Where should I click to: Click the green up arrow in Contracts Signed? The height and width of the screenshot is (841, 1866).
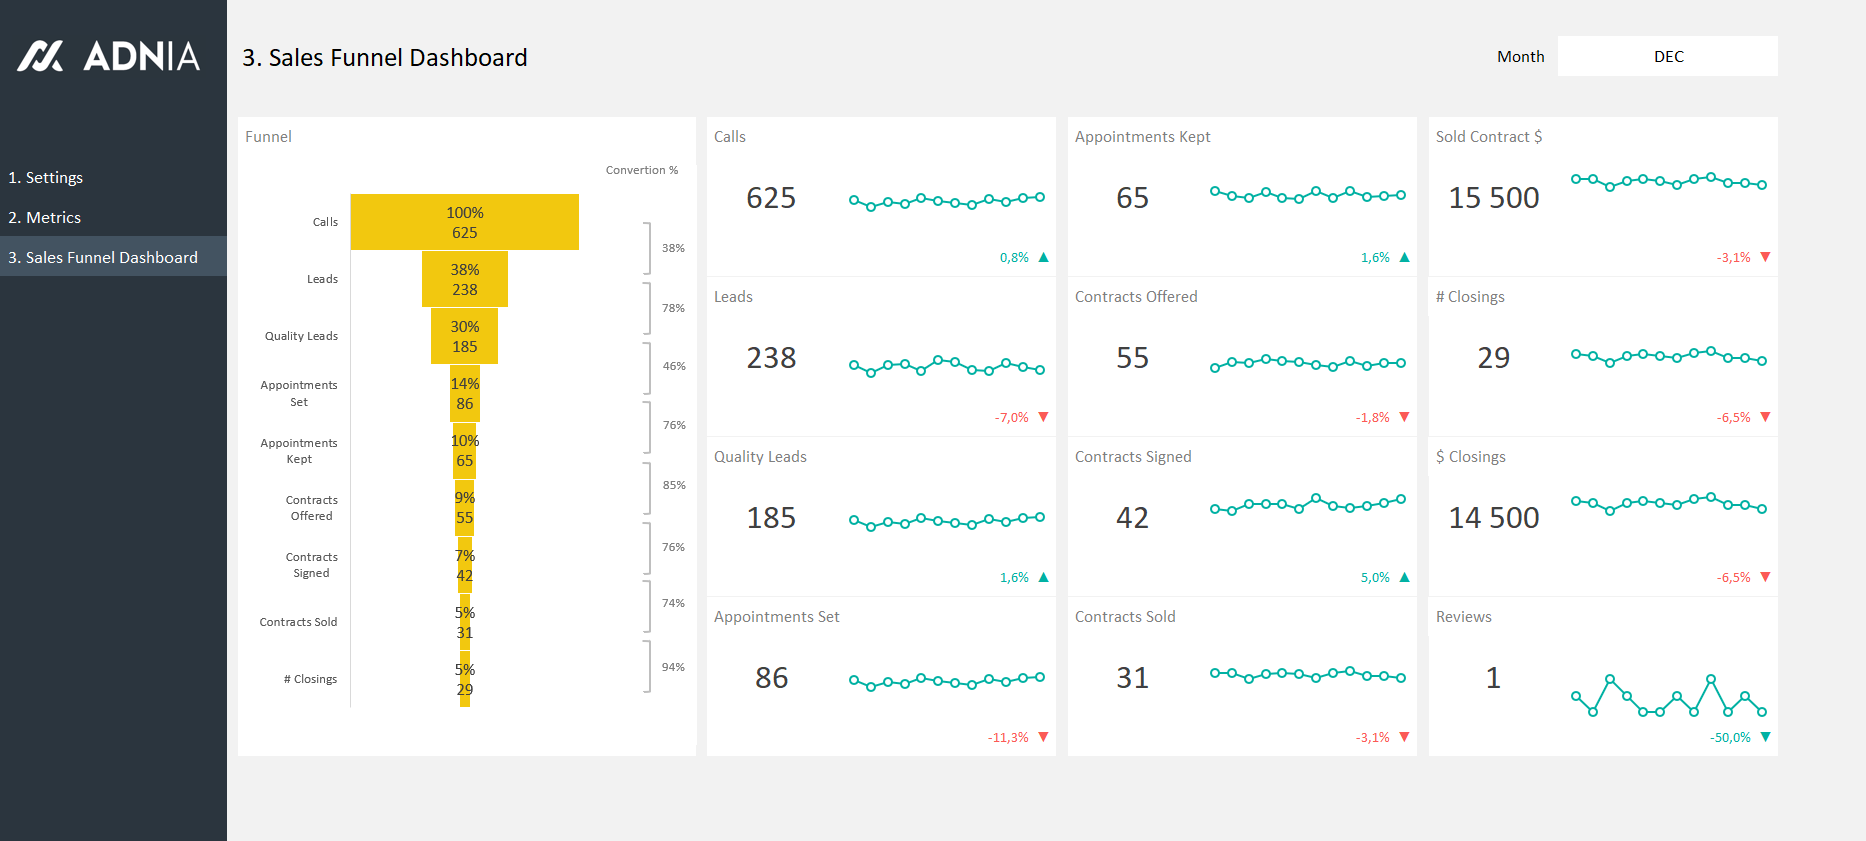(x=1404, y=577)
